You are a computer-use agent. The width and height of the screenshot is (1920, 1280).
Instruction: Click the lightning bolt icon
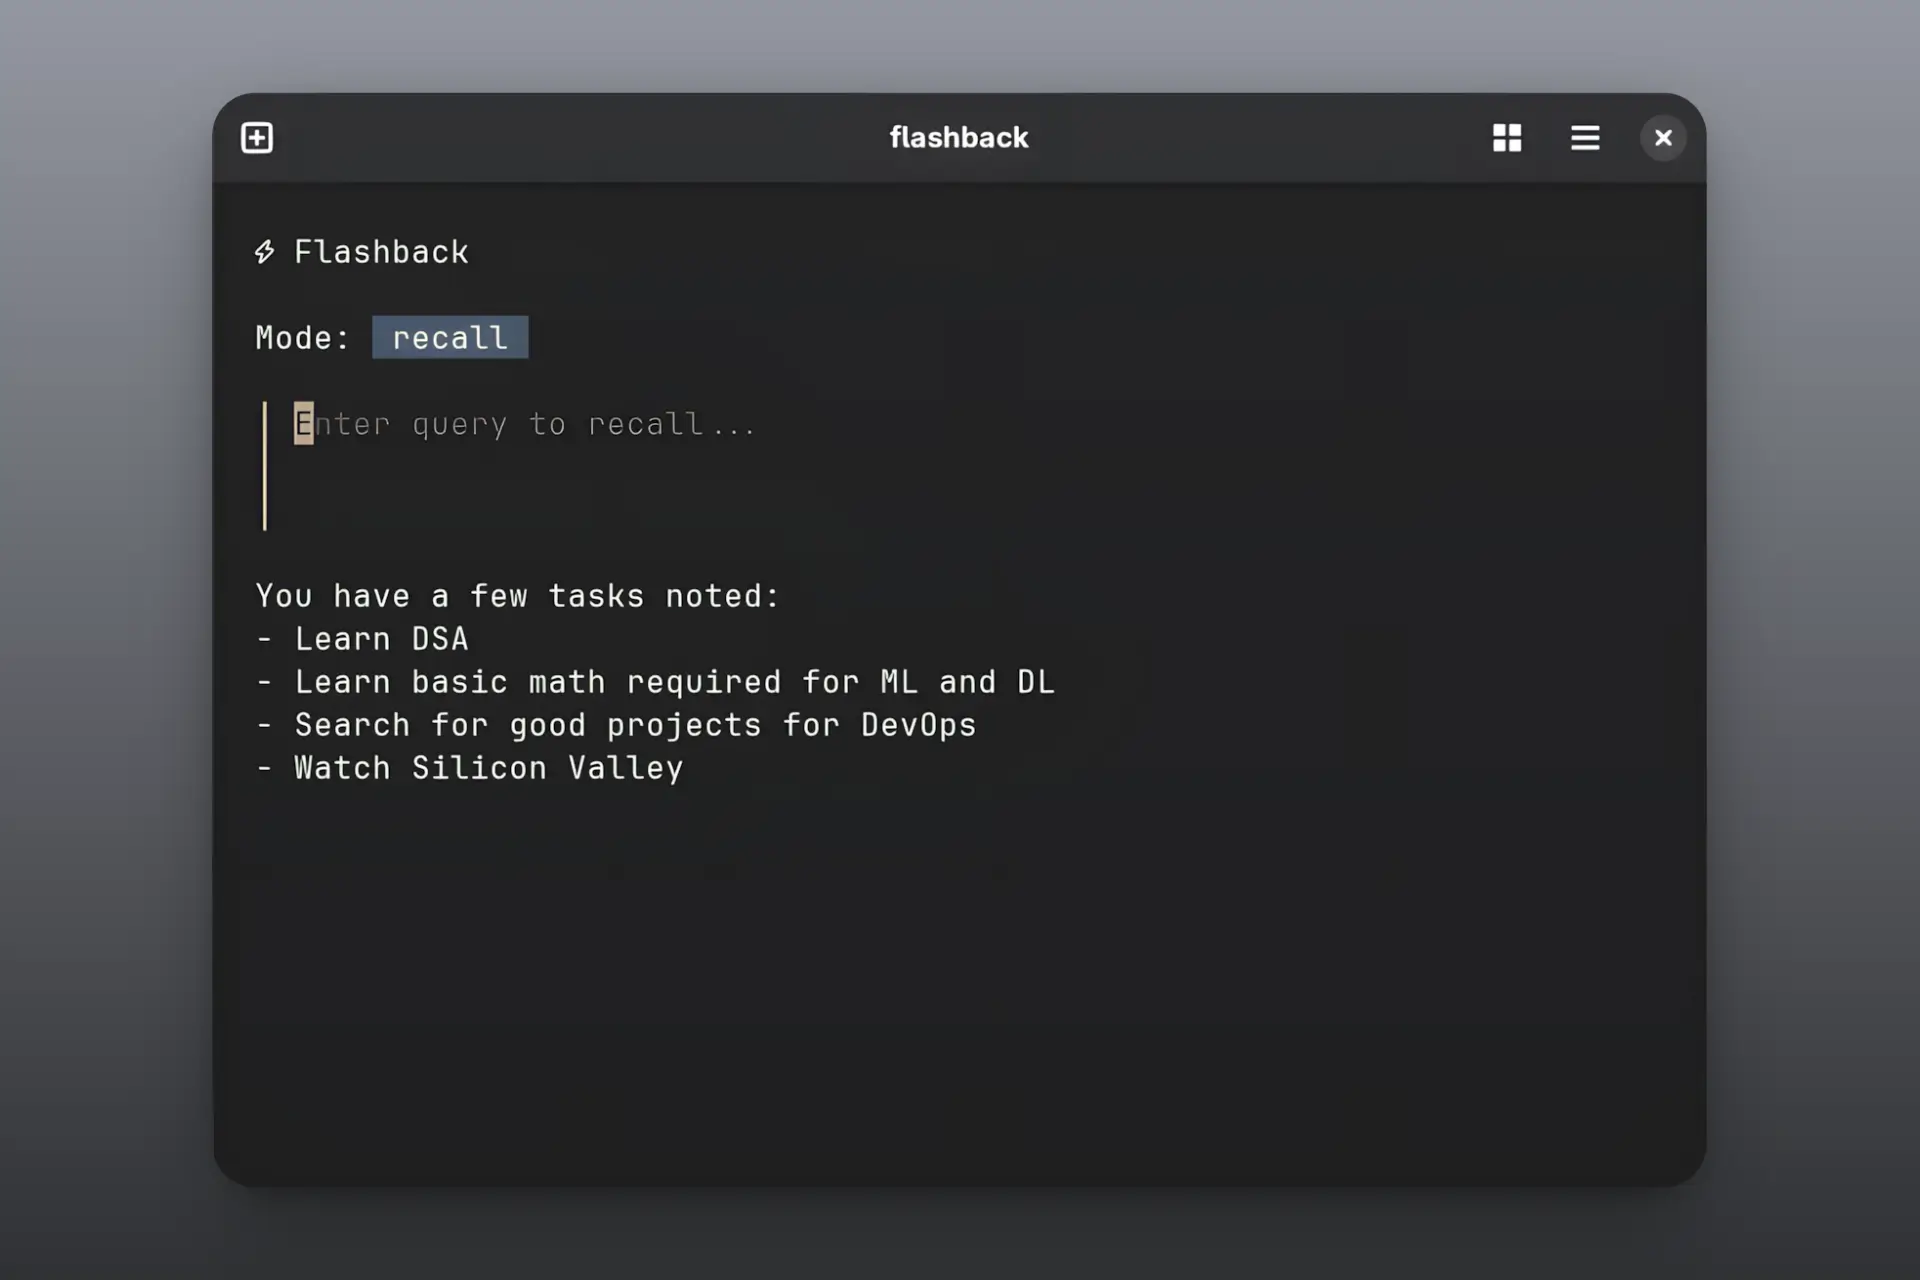(x=264, y=251)
